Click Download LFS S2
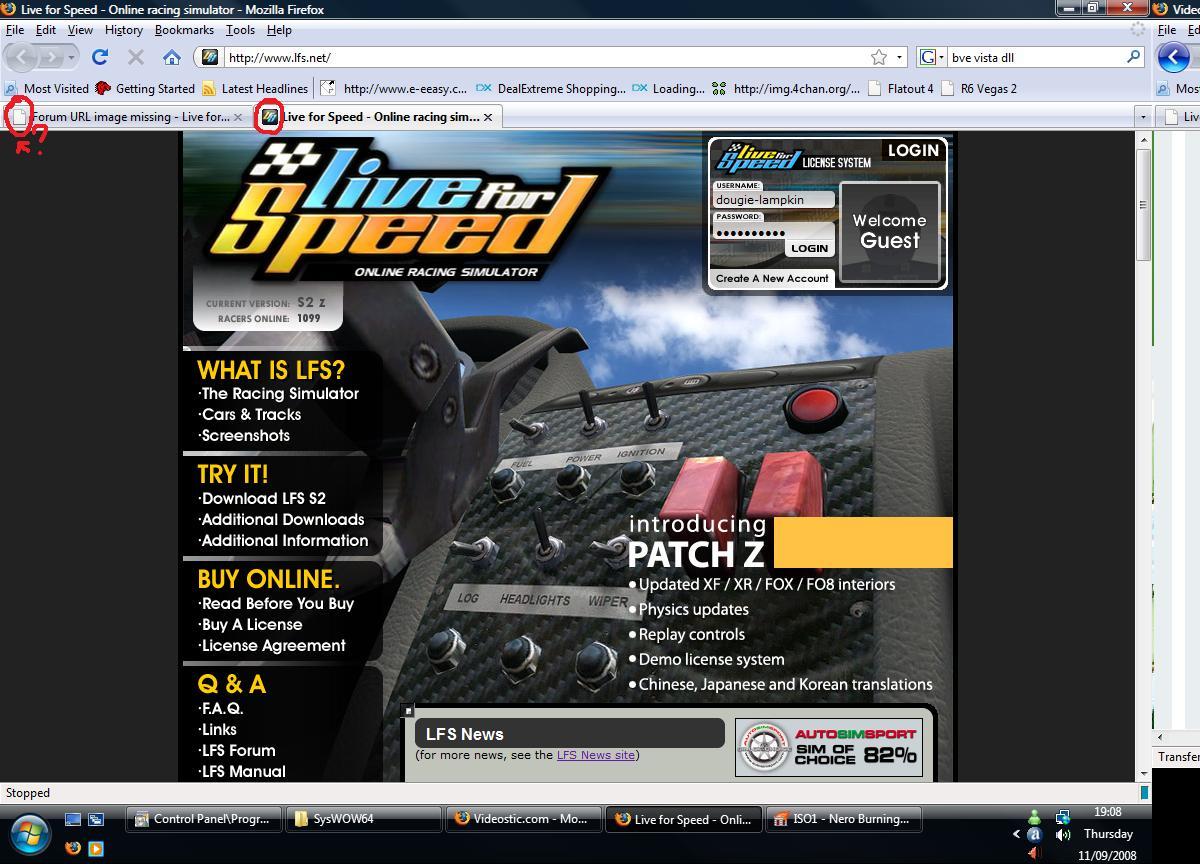This screenshot has width=1200, height=864. 262,499
